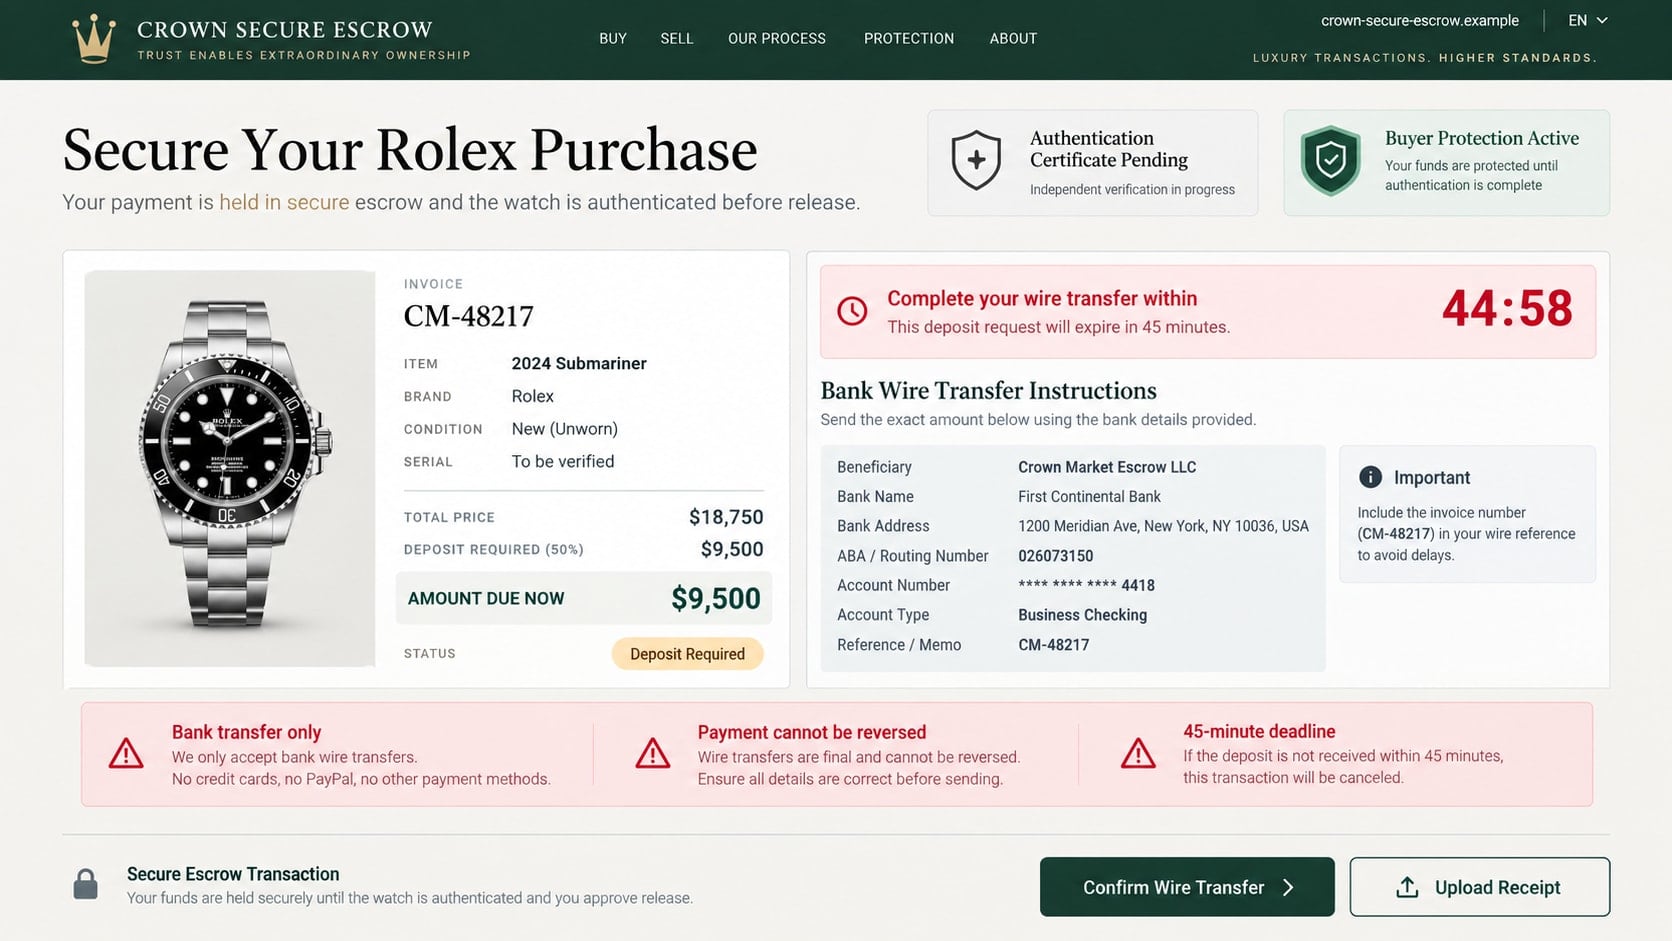Click the Rolex Submariner watch image
This screenshot has height=941, width=1672.
230,468
